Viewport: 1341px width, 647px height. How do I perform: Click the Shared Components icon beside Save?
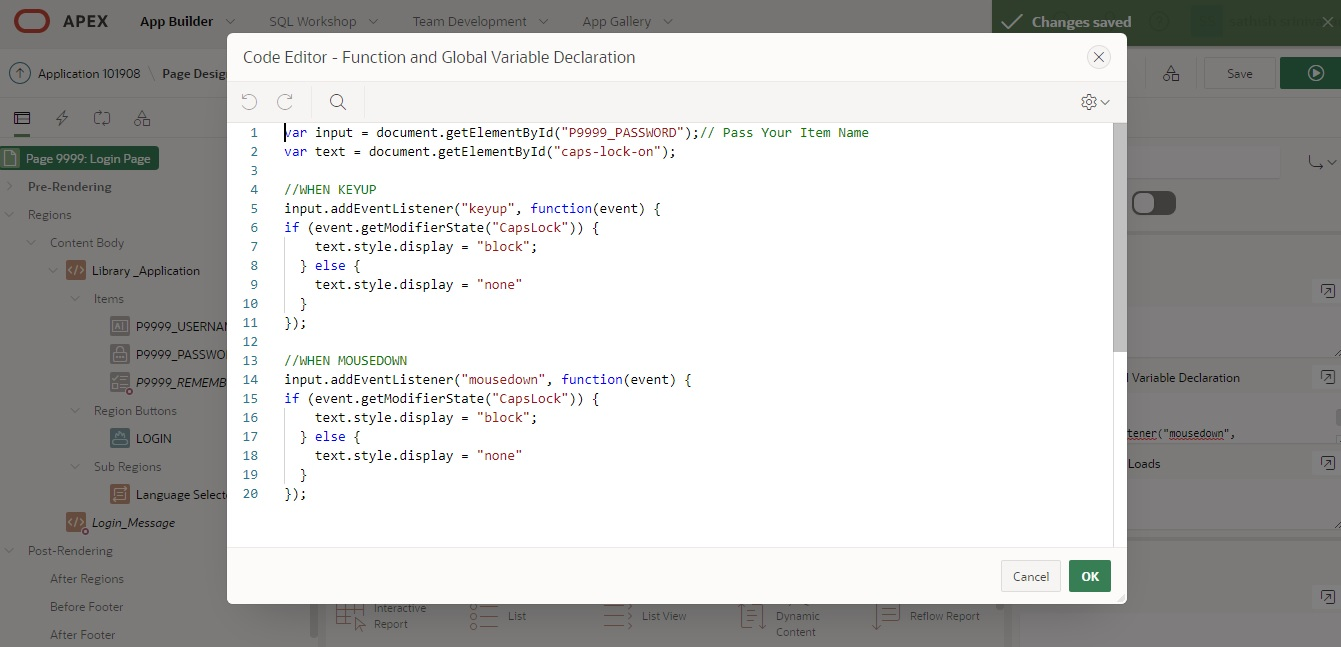1171,74
